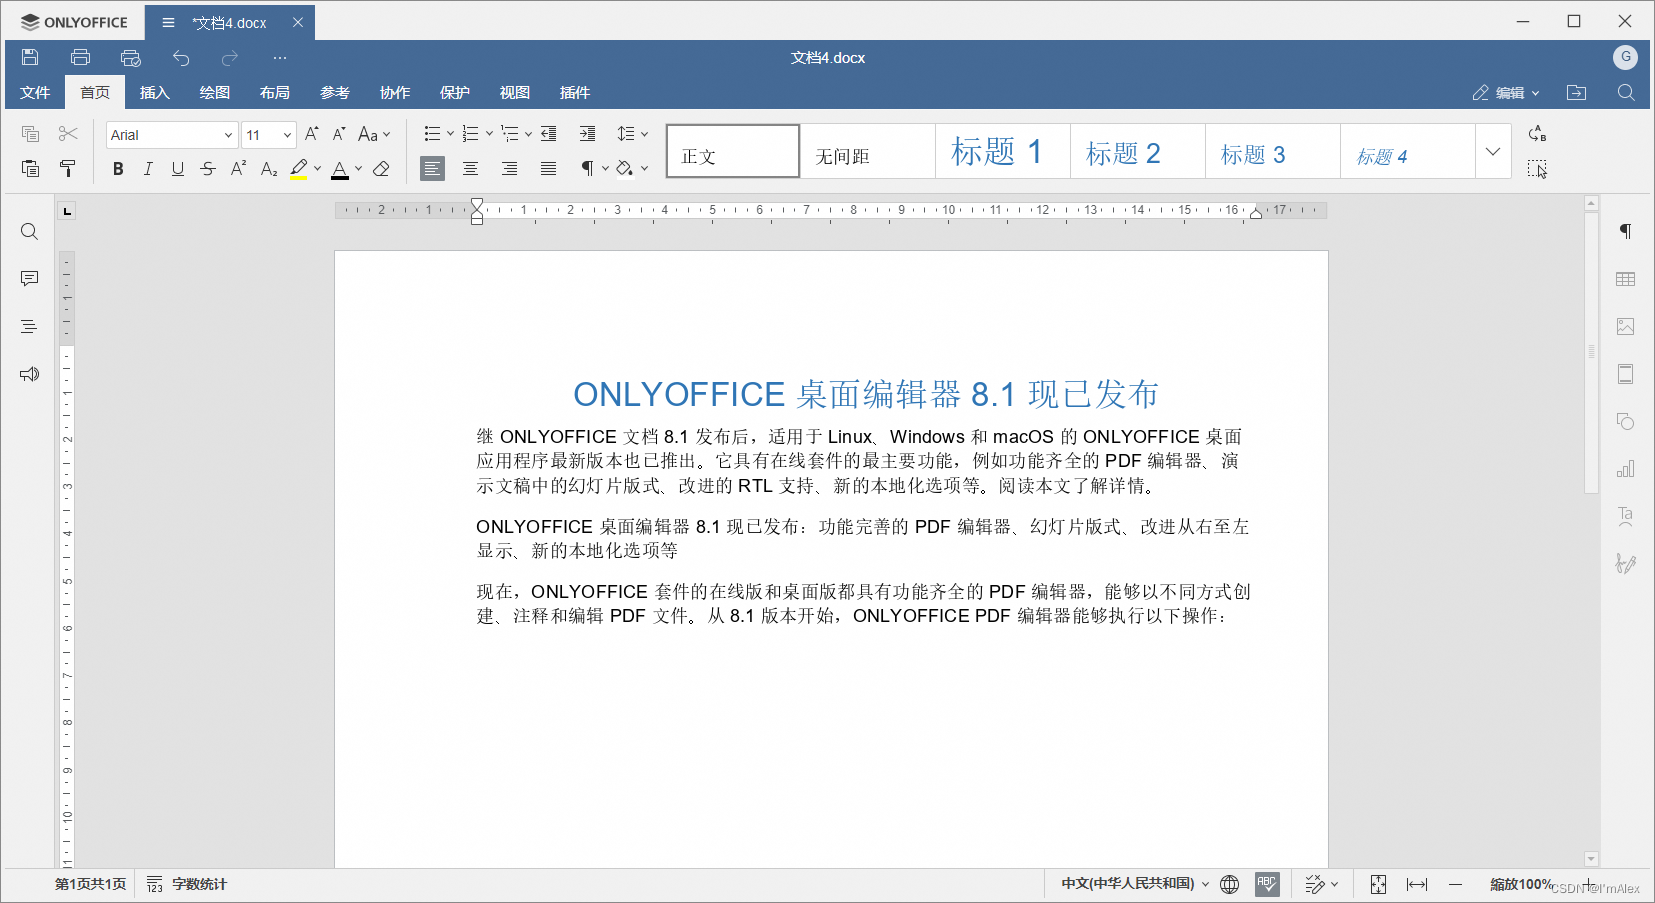The image size is (1655, 903).
Task: Open the bullet list dropdown arrow
Action: click(x=450, y=134)
